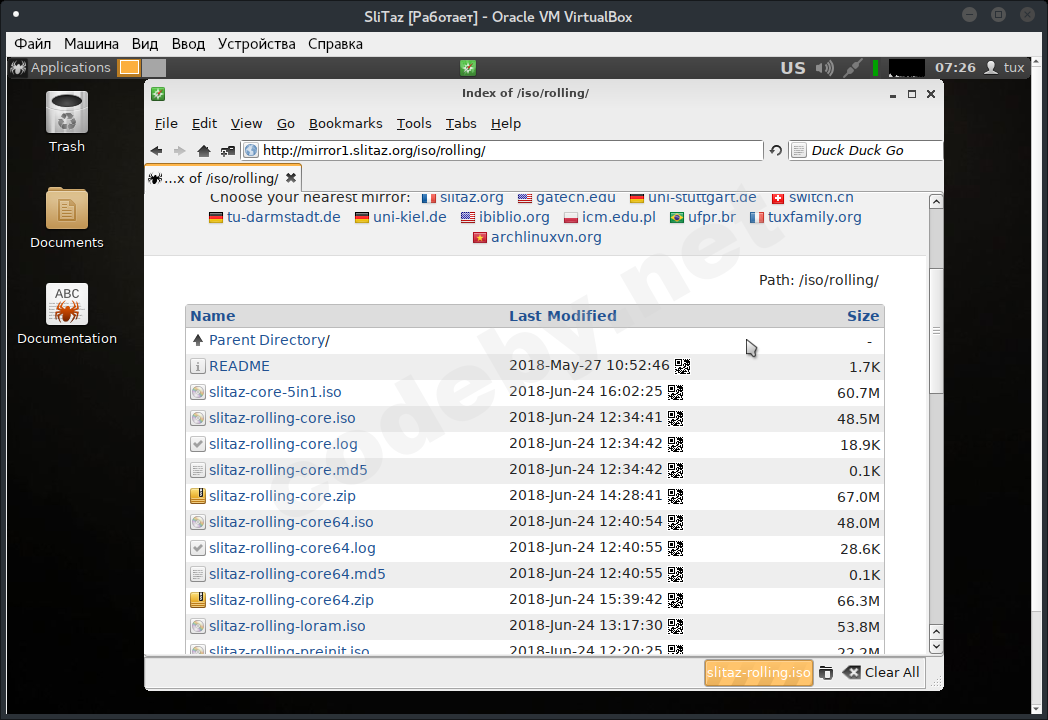Click in the URL address field
This screenshot has width=1048, height=720.
(x=502, y=150)
